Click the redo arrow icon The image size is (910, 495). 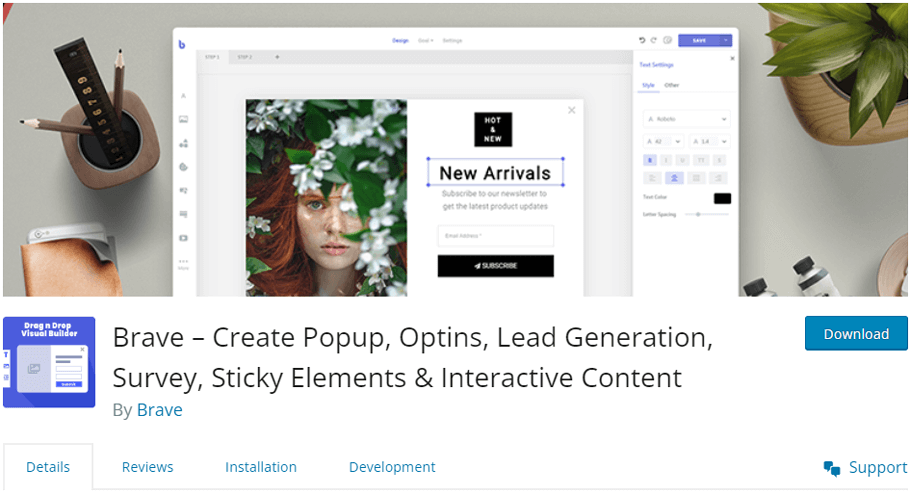[654, 41]
